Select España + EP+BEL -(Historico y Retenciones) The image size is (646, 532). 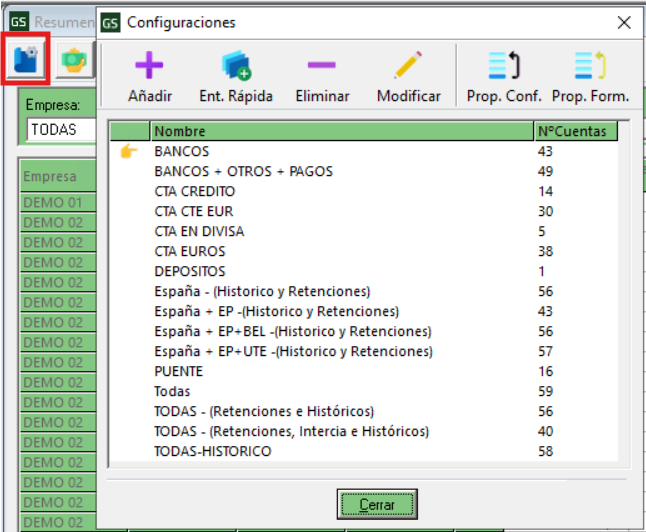[x=364, y=331]
